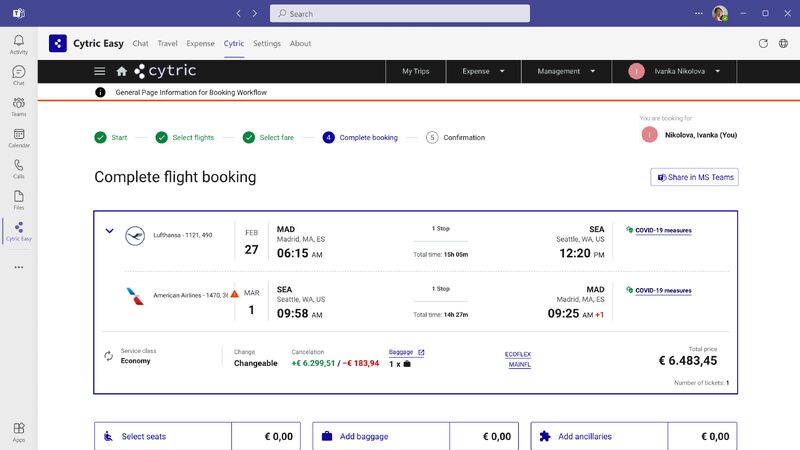The image size is (800, 450).
Task: Click General Page Information for Booking Workflow text
Action: tap(191, 92)
